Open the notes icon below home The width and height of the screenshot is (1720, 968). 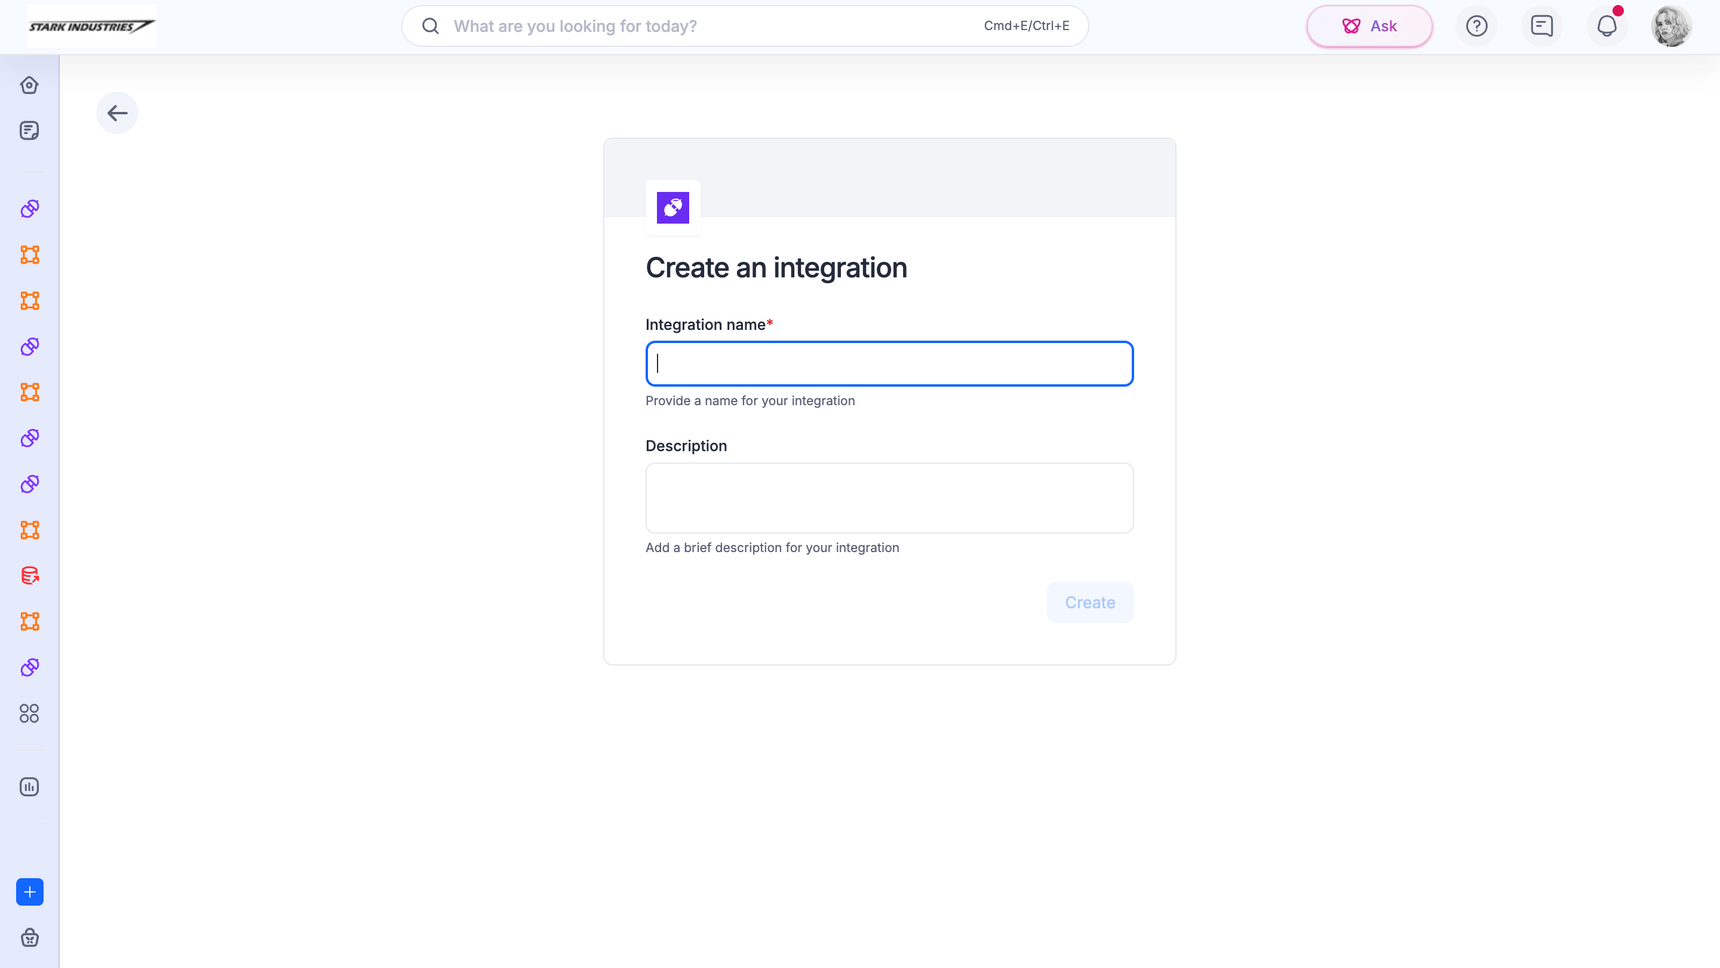pos(30,131)
